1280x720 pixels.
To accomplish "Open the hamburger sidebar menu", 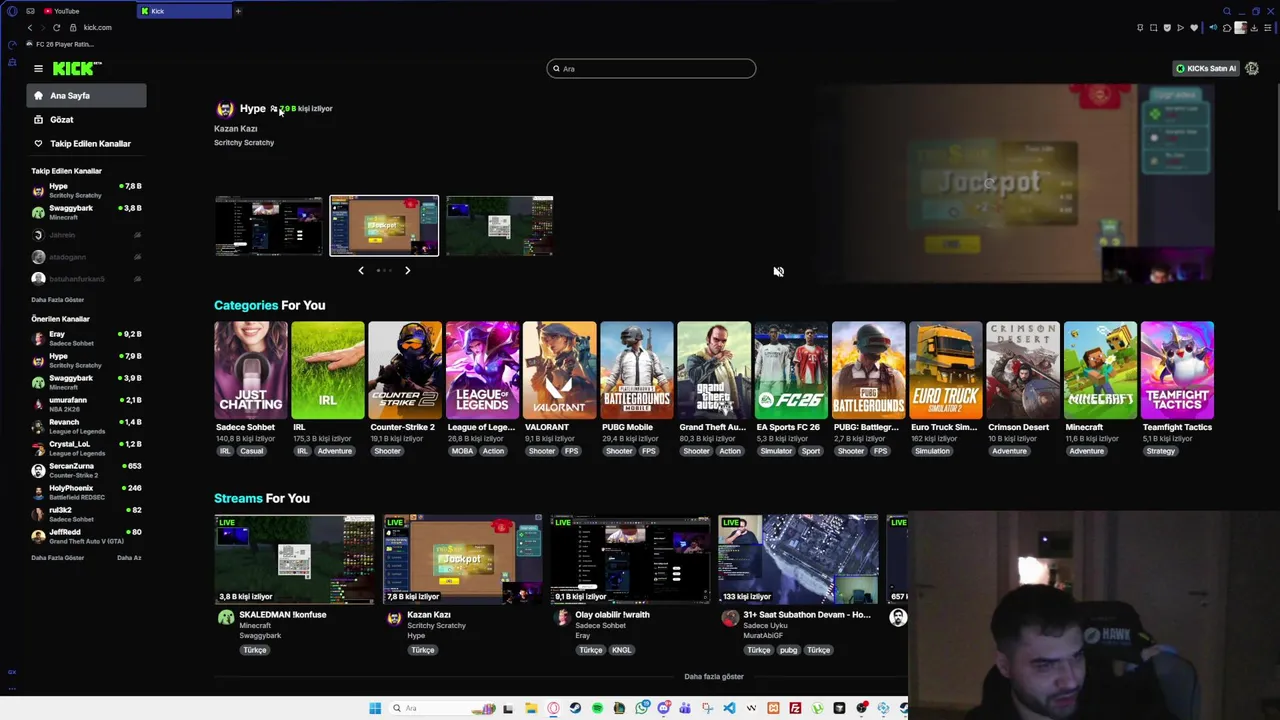I will pos(38,68).
